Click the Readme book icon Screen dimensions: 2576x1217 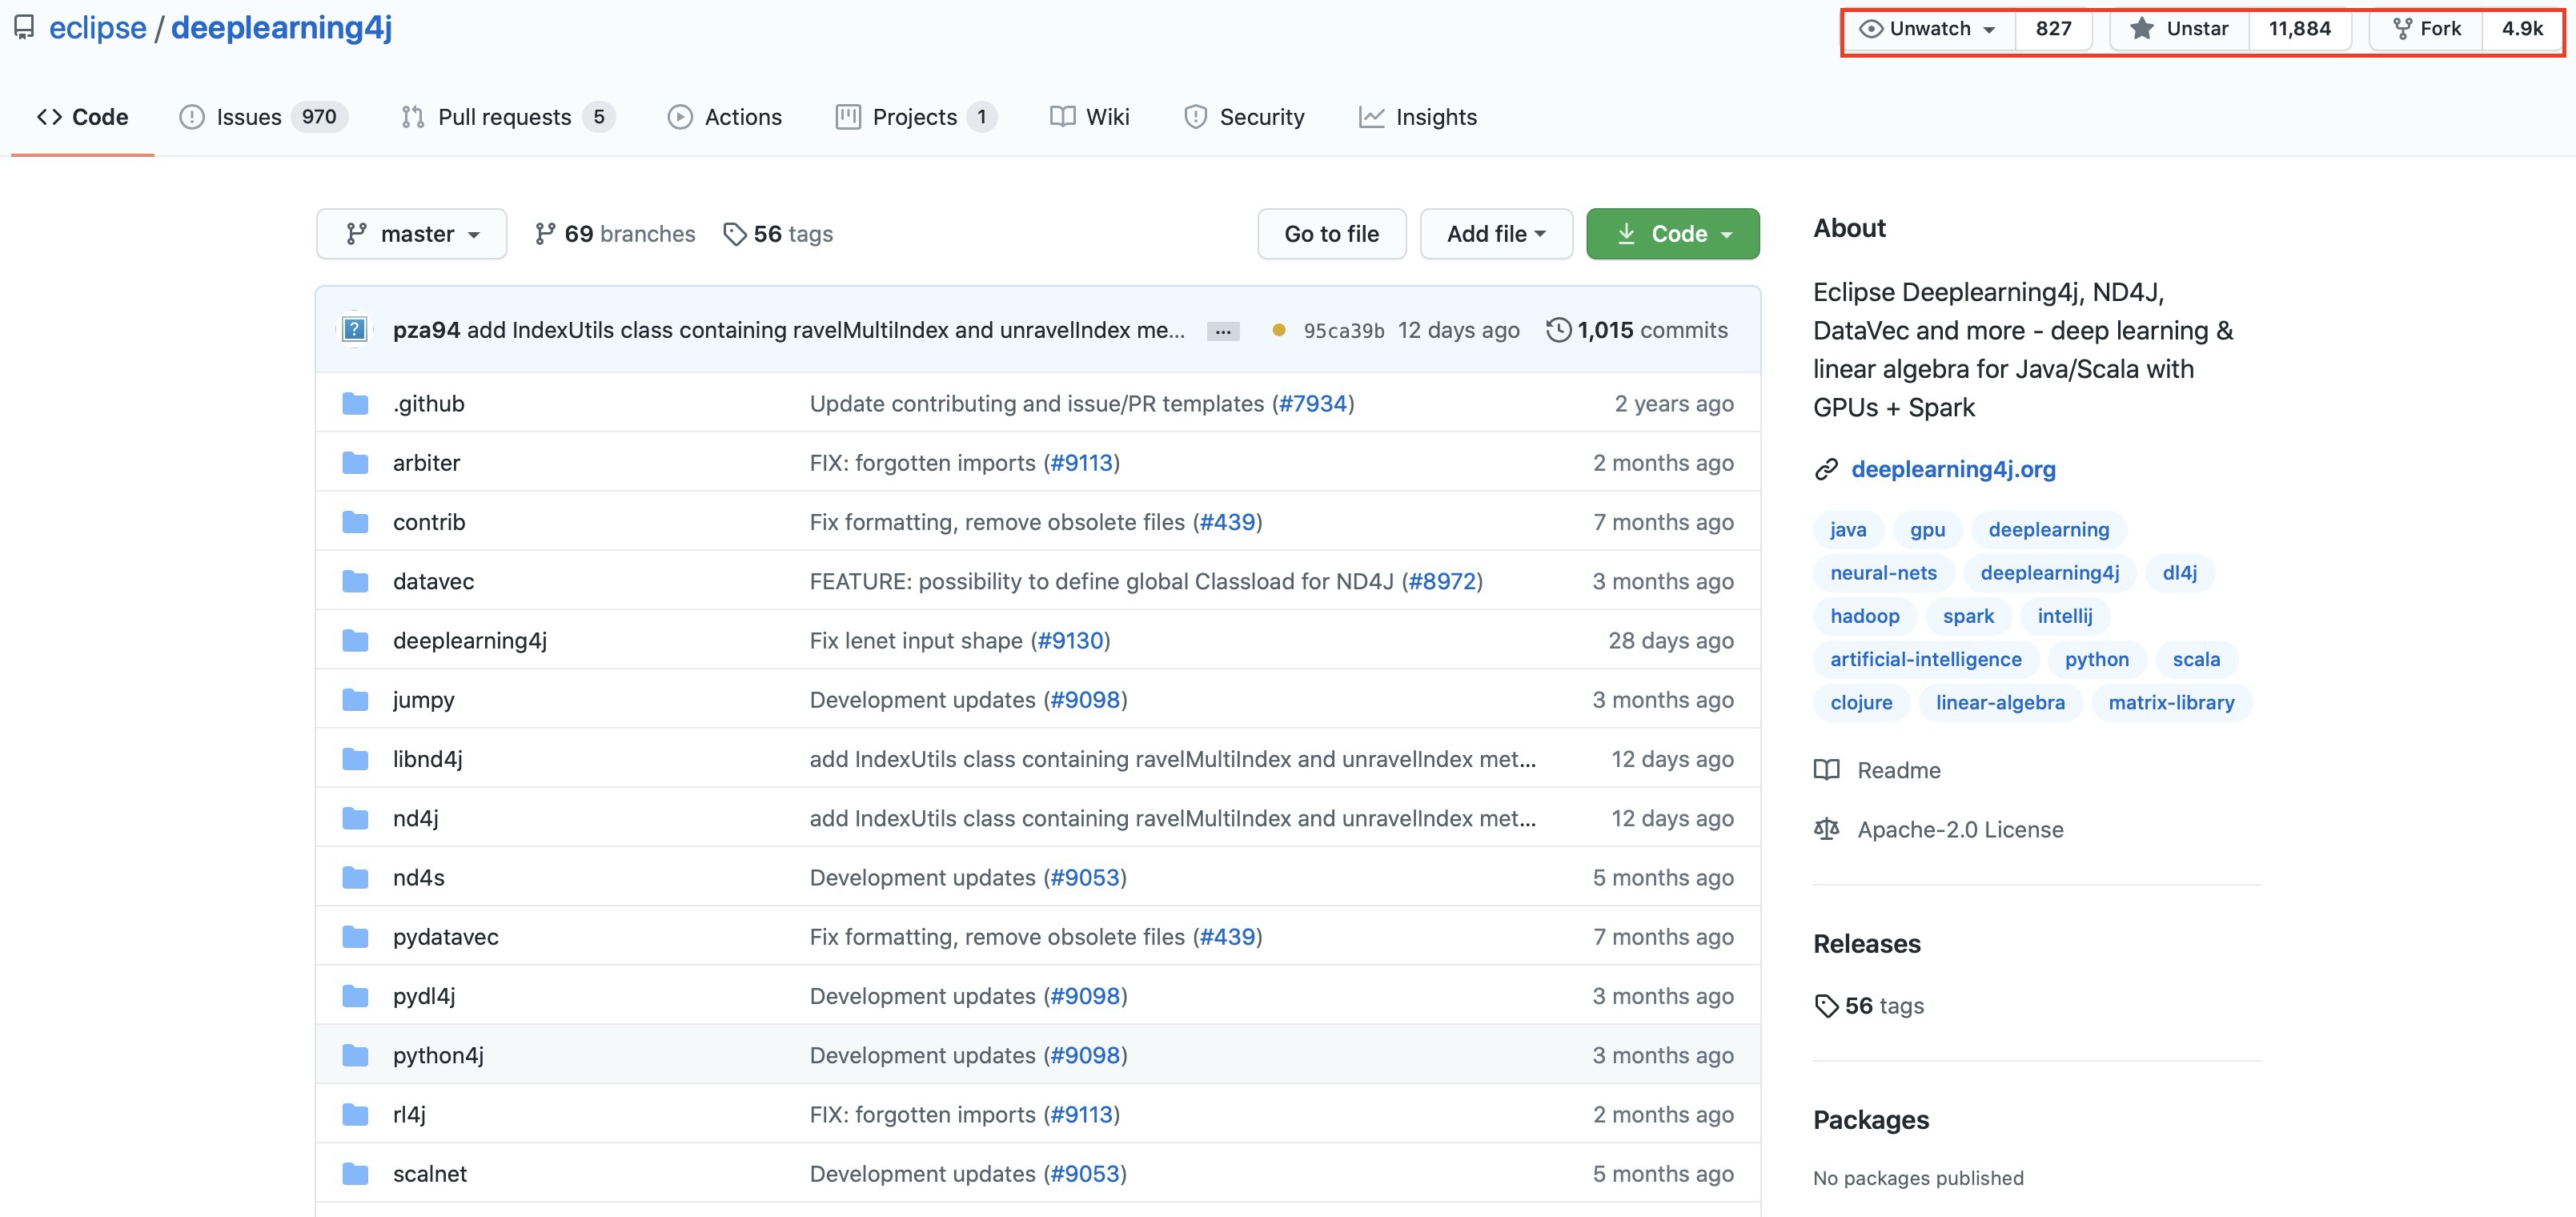pos(1826,770)
